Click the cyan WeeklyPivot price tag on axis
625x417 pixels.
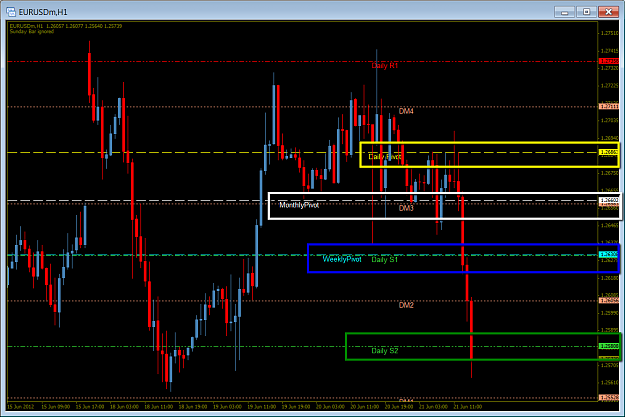[x=609, y=254]
